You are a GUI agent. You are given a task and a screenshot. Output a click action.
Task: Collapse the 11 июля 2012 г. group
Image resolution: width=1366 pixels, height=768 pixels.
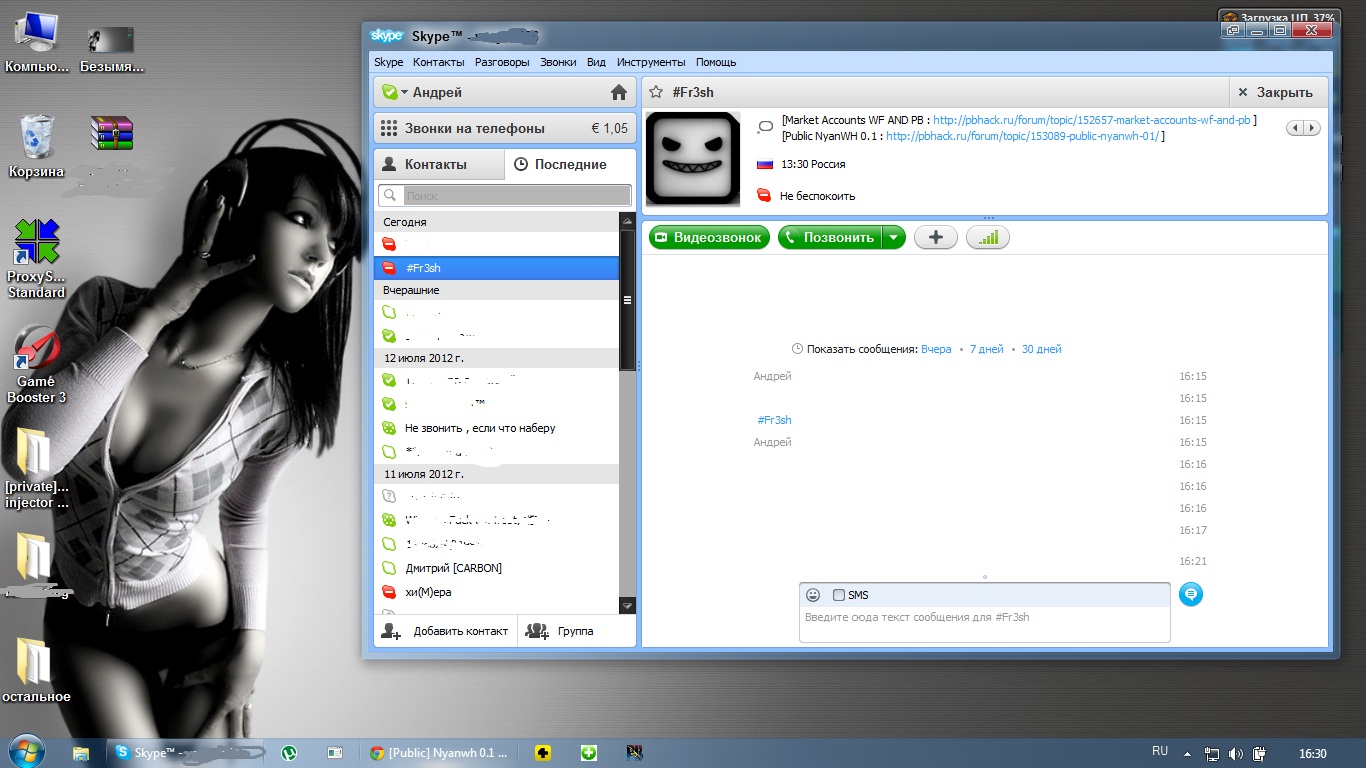[x=497, y=474]
